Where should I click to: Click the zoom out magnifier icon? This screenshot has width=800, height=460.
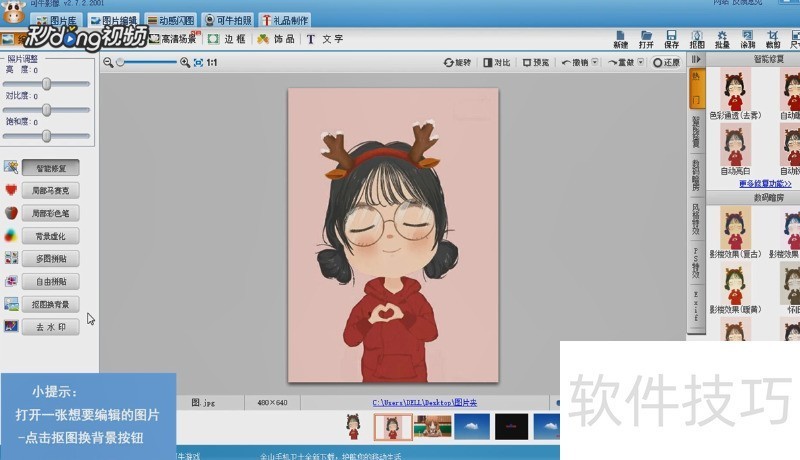pyautogui.click(x=108, y=62)
